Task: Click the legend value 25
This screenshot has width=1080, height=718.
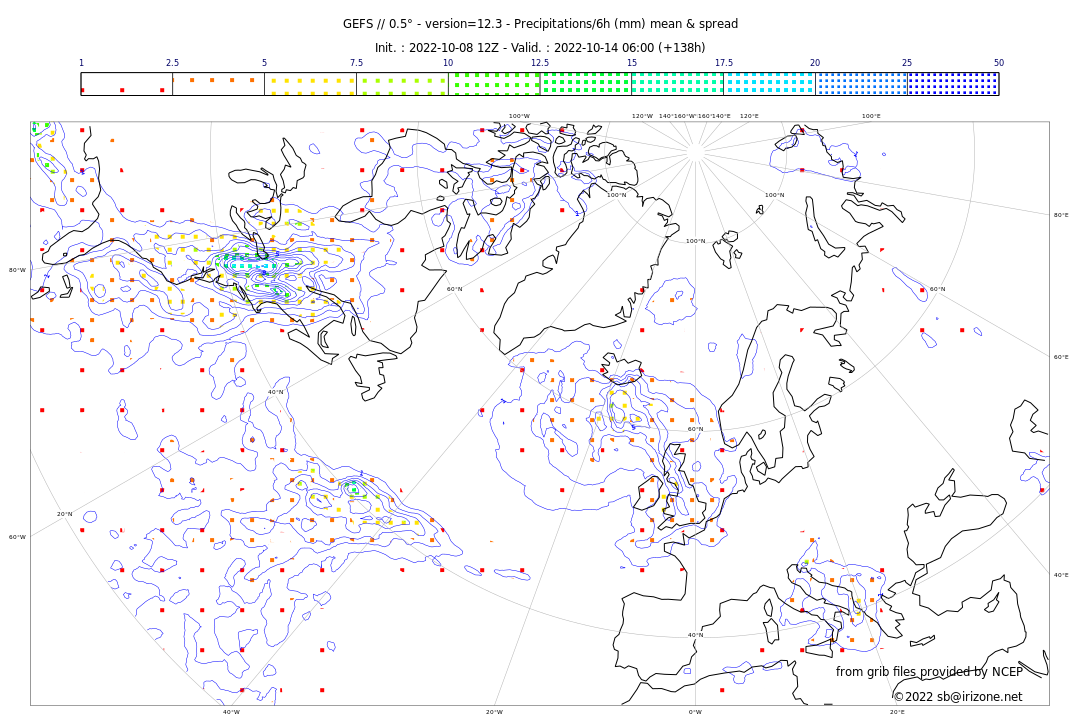Action: (x=907, y=63)
